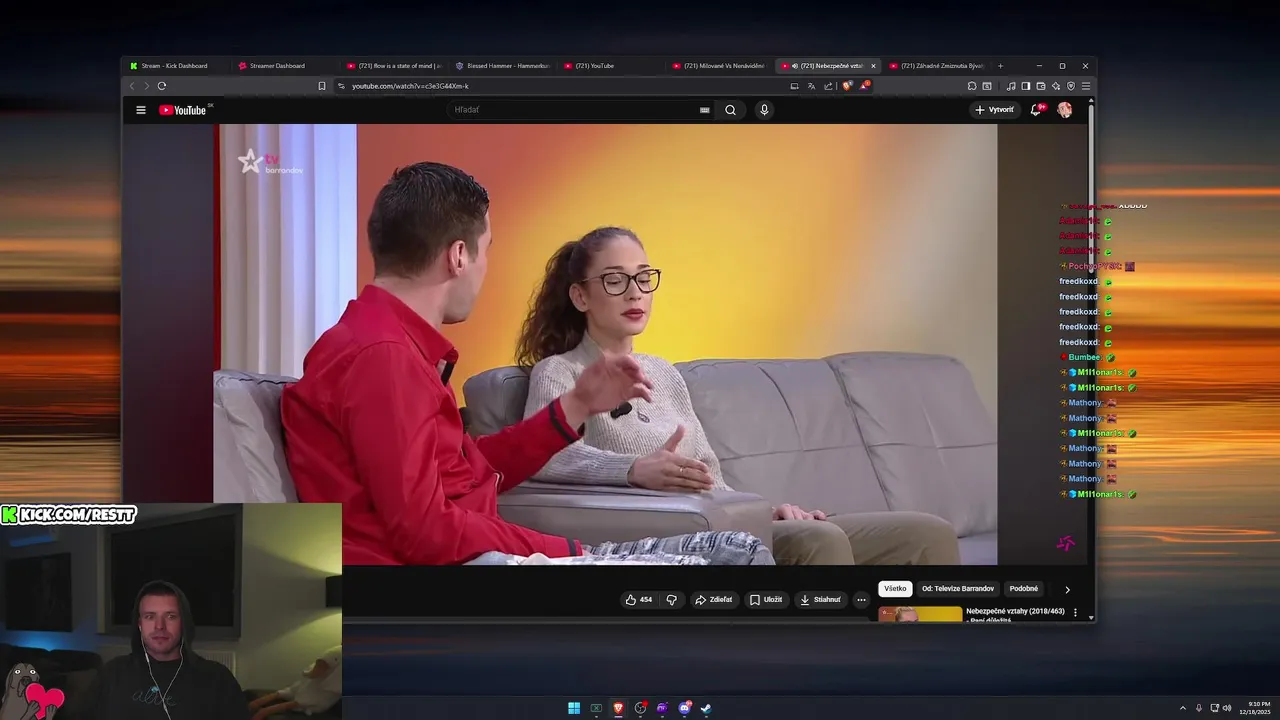The height and width of the screenshot is (720, 1280).
Task: Open the YouTube hamburger guide menu
Action: pyautogui.click(x=141, y=110)
